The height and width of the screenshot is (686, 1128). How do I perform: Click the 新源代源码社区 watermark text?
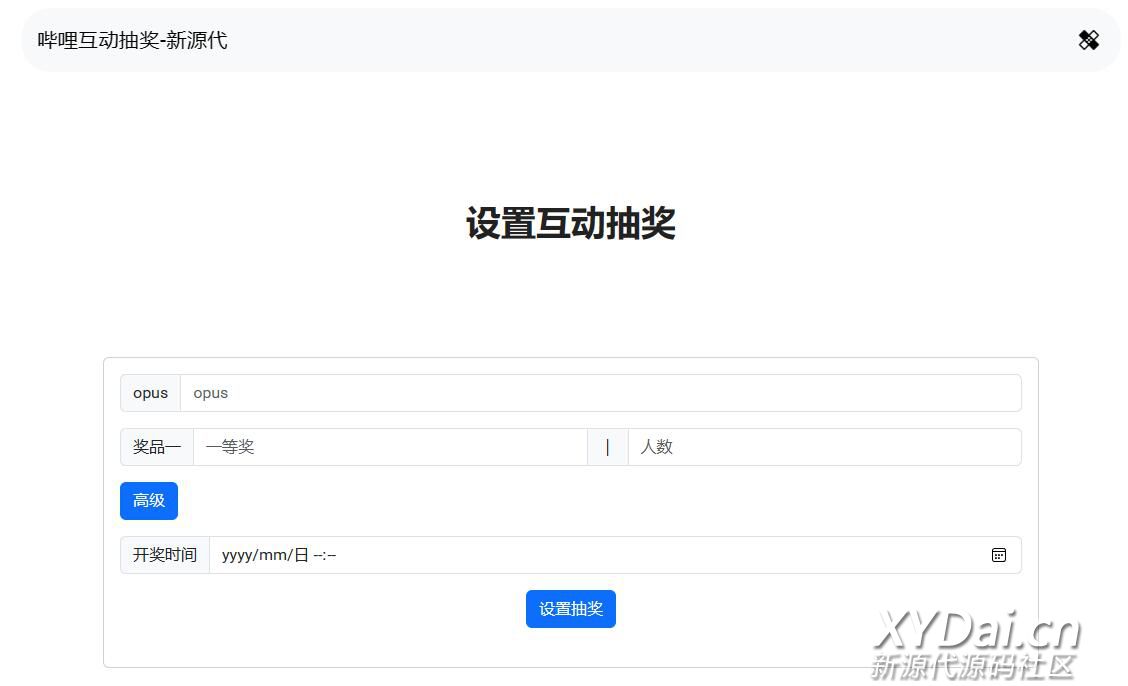(x=972, y=667)
